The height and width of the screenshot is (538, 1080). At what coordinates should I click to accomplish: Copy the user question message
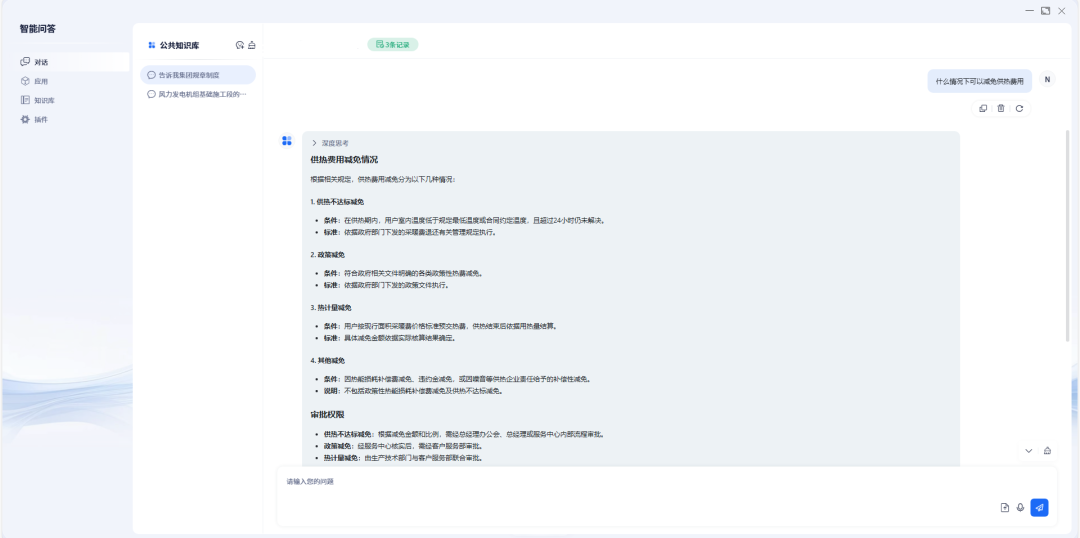pos(983,108)
